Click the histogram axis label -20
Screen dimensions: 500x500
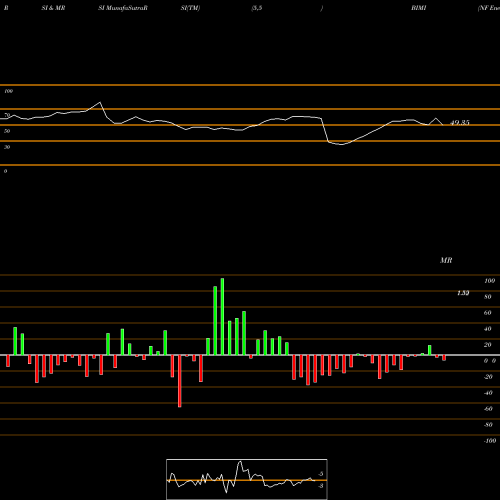click(x=488, y=377)
